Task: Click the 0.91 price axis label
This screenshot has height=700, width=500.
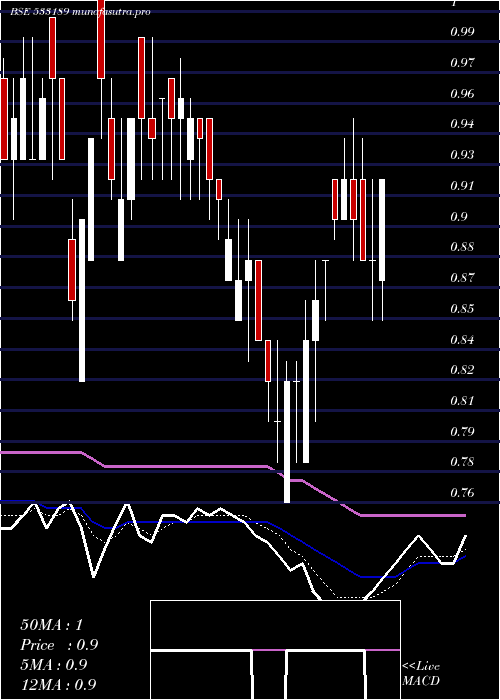Action: tap(462, 185)
